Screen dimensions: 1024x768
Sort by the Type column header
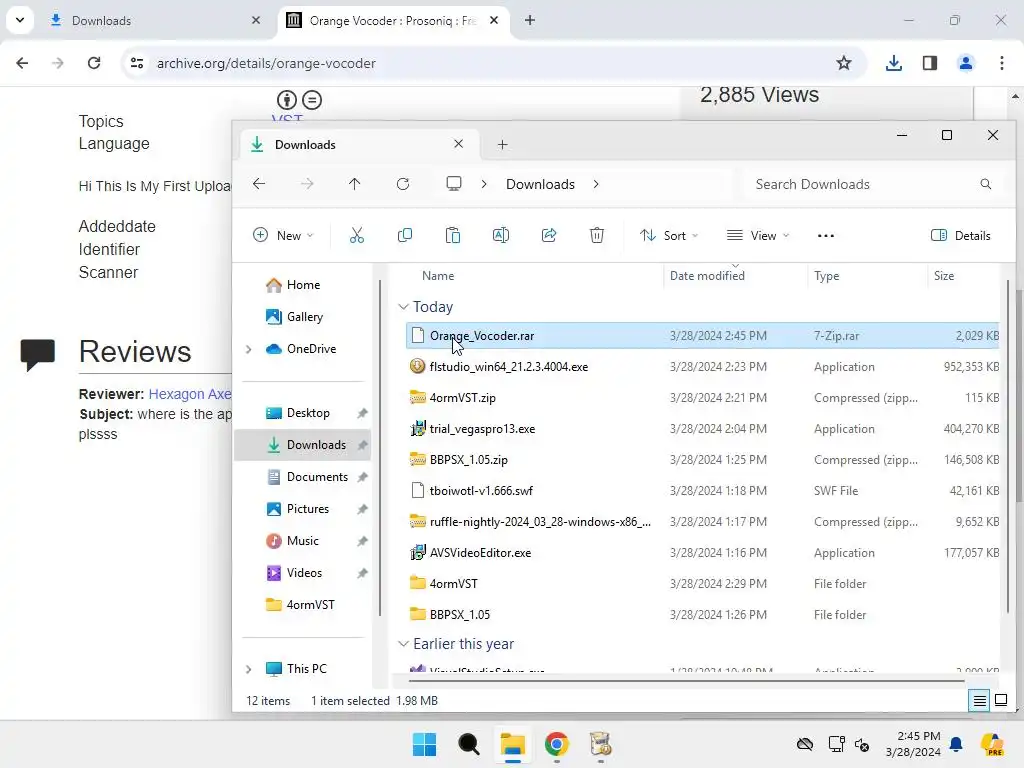coord(826,276)
